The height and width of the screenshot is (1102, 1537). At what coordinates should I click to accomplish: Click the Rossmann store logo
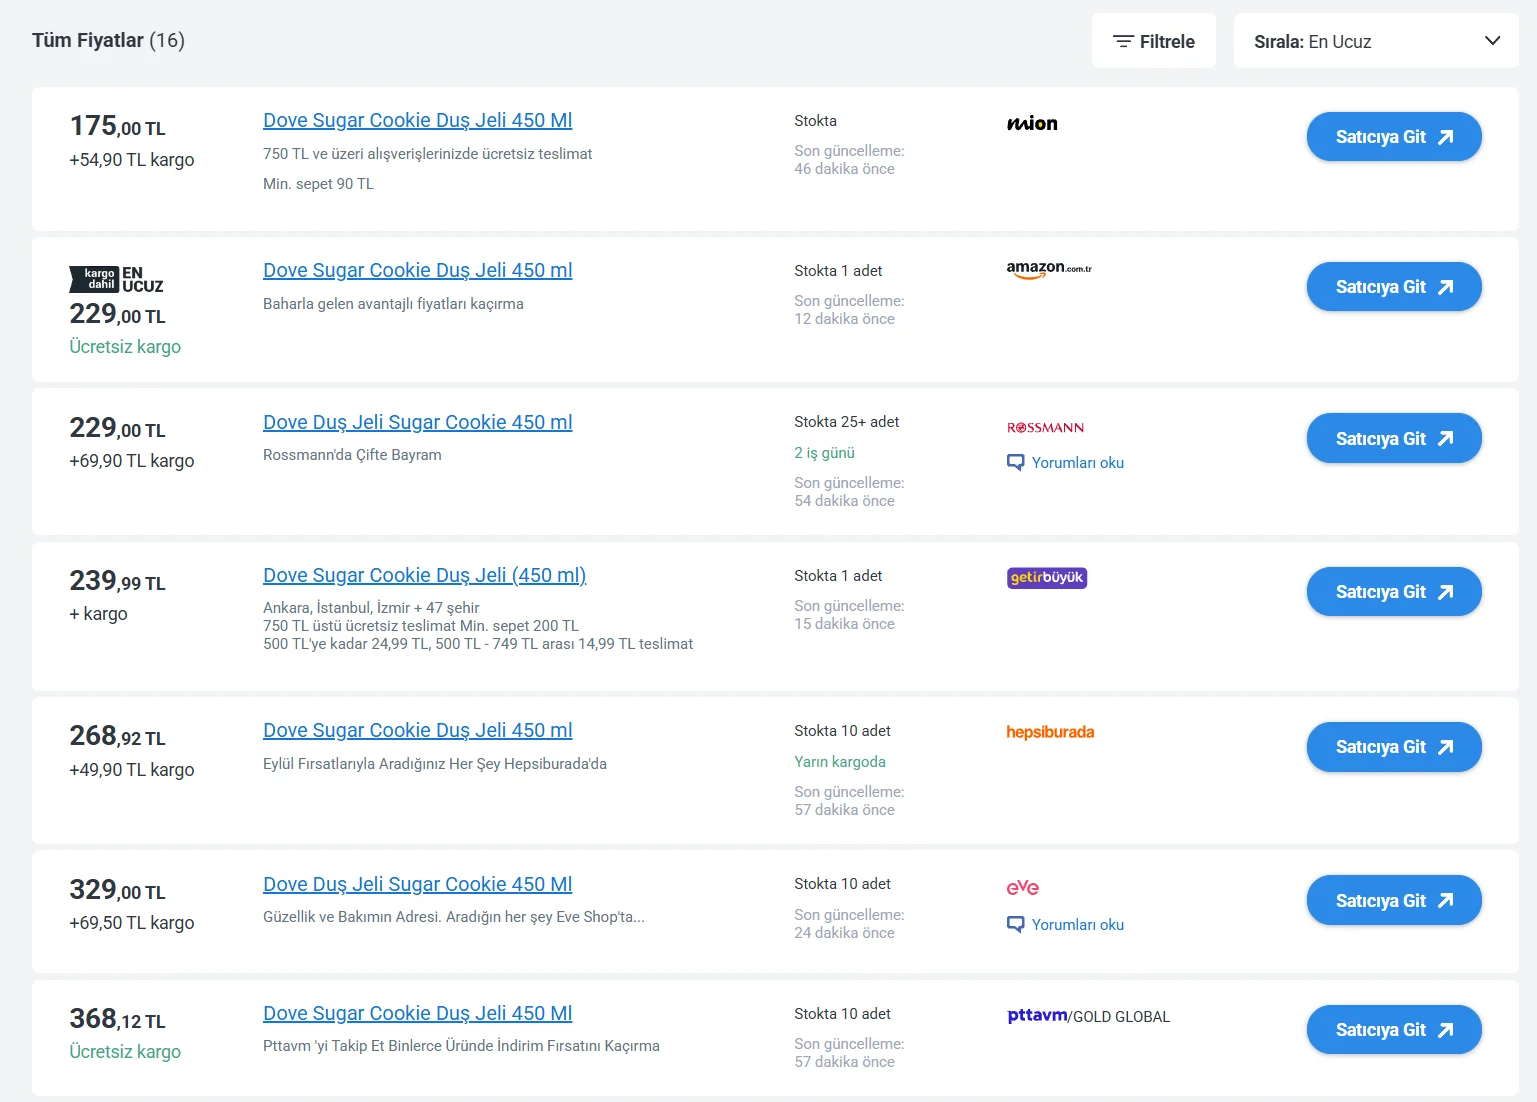1045,427
